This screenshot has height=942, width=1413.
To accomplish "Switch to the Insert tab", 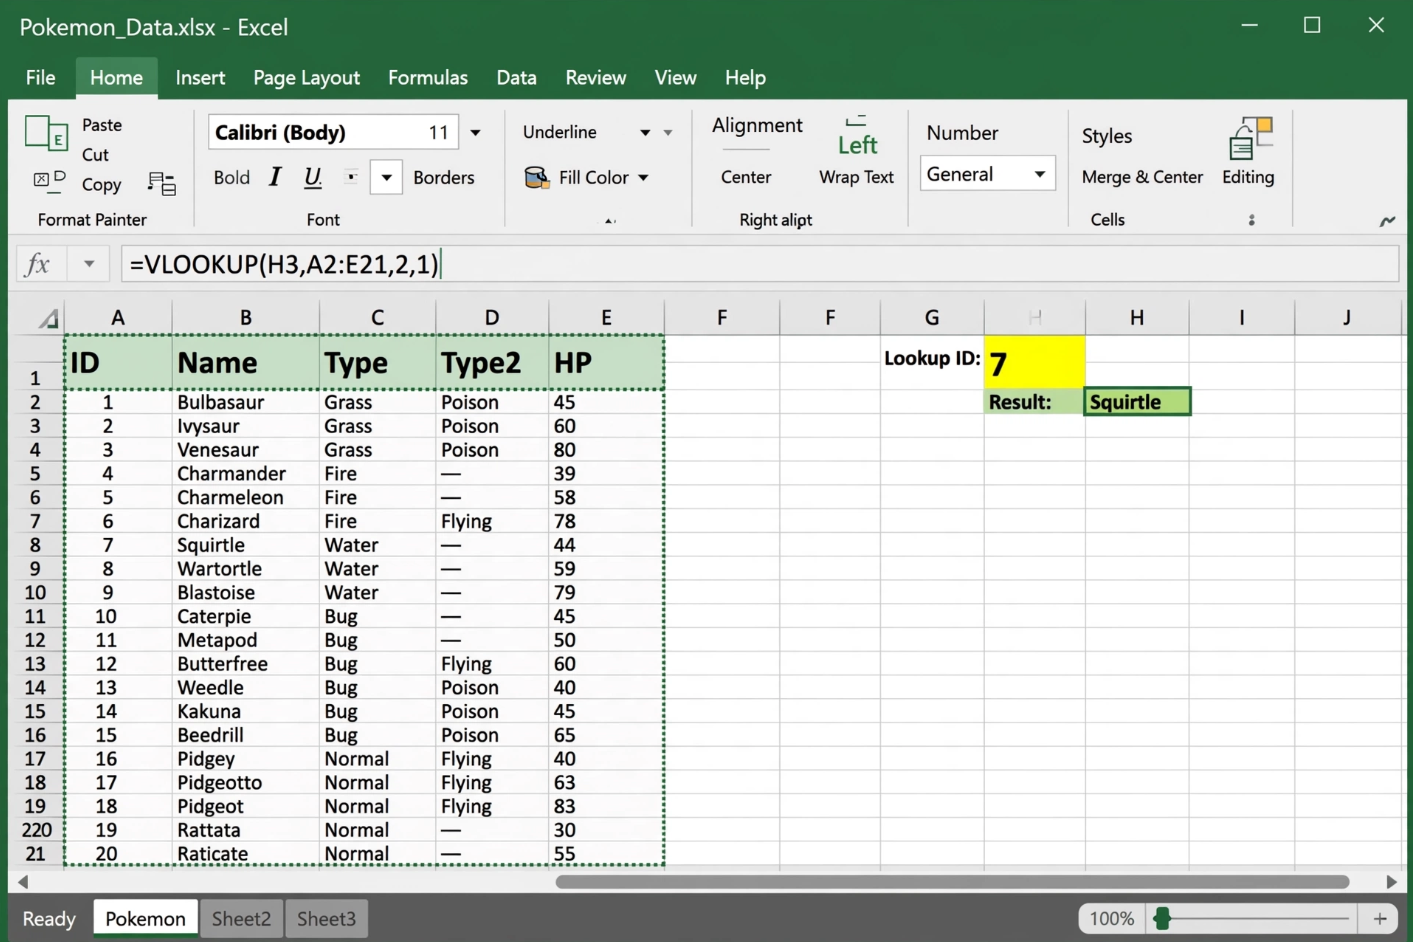I will (200, 77).
